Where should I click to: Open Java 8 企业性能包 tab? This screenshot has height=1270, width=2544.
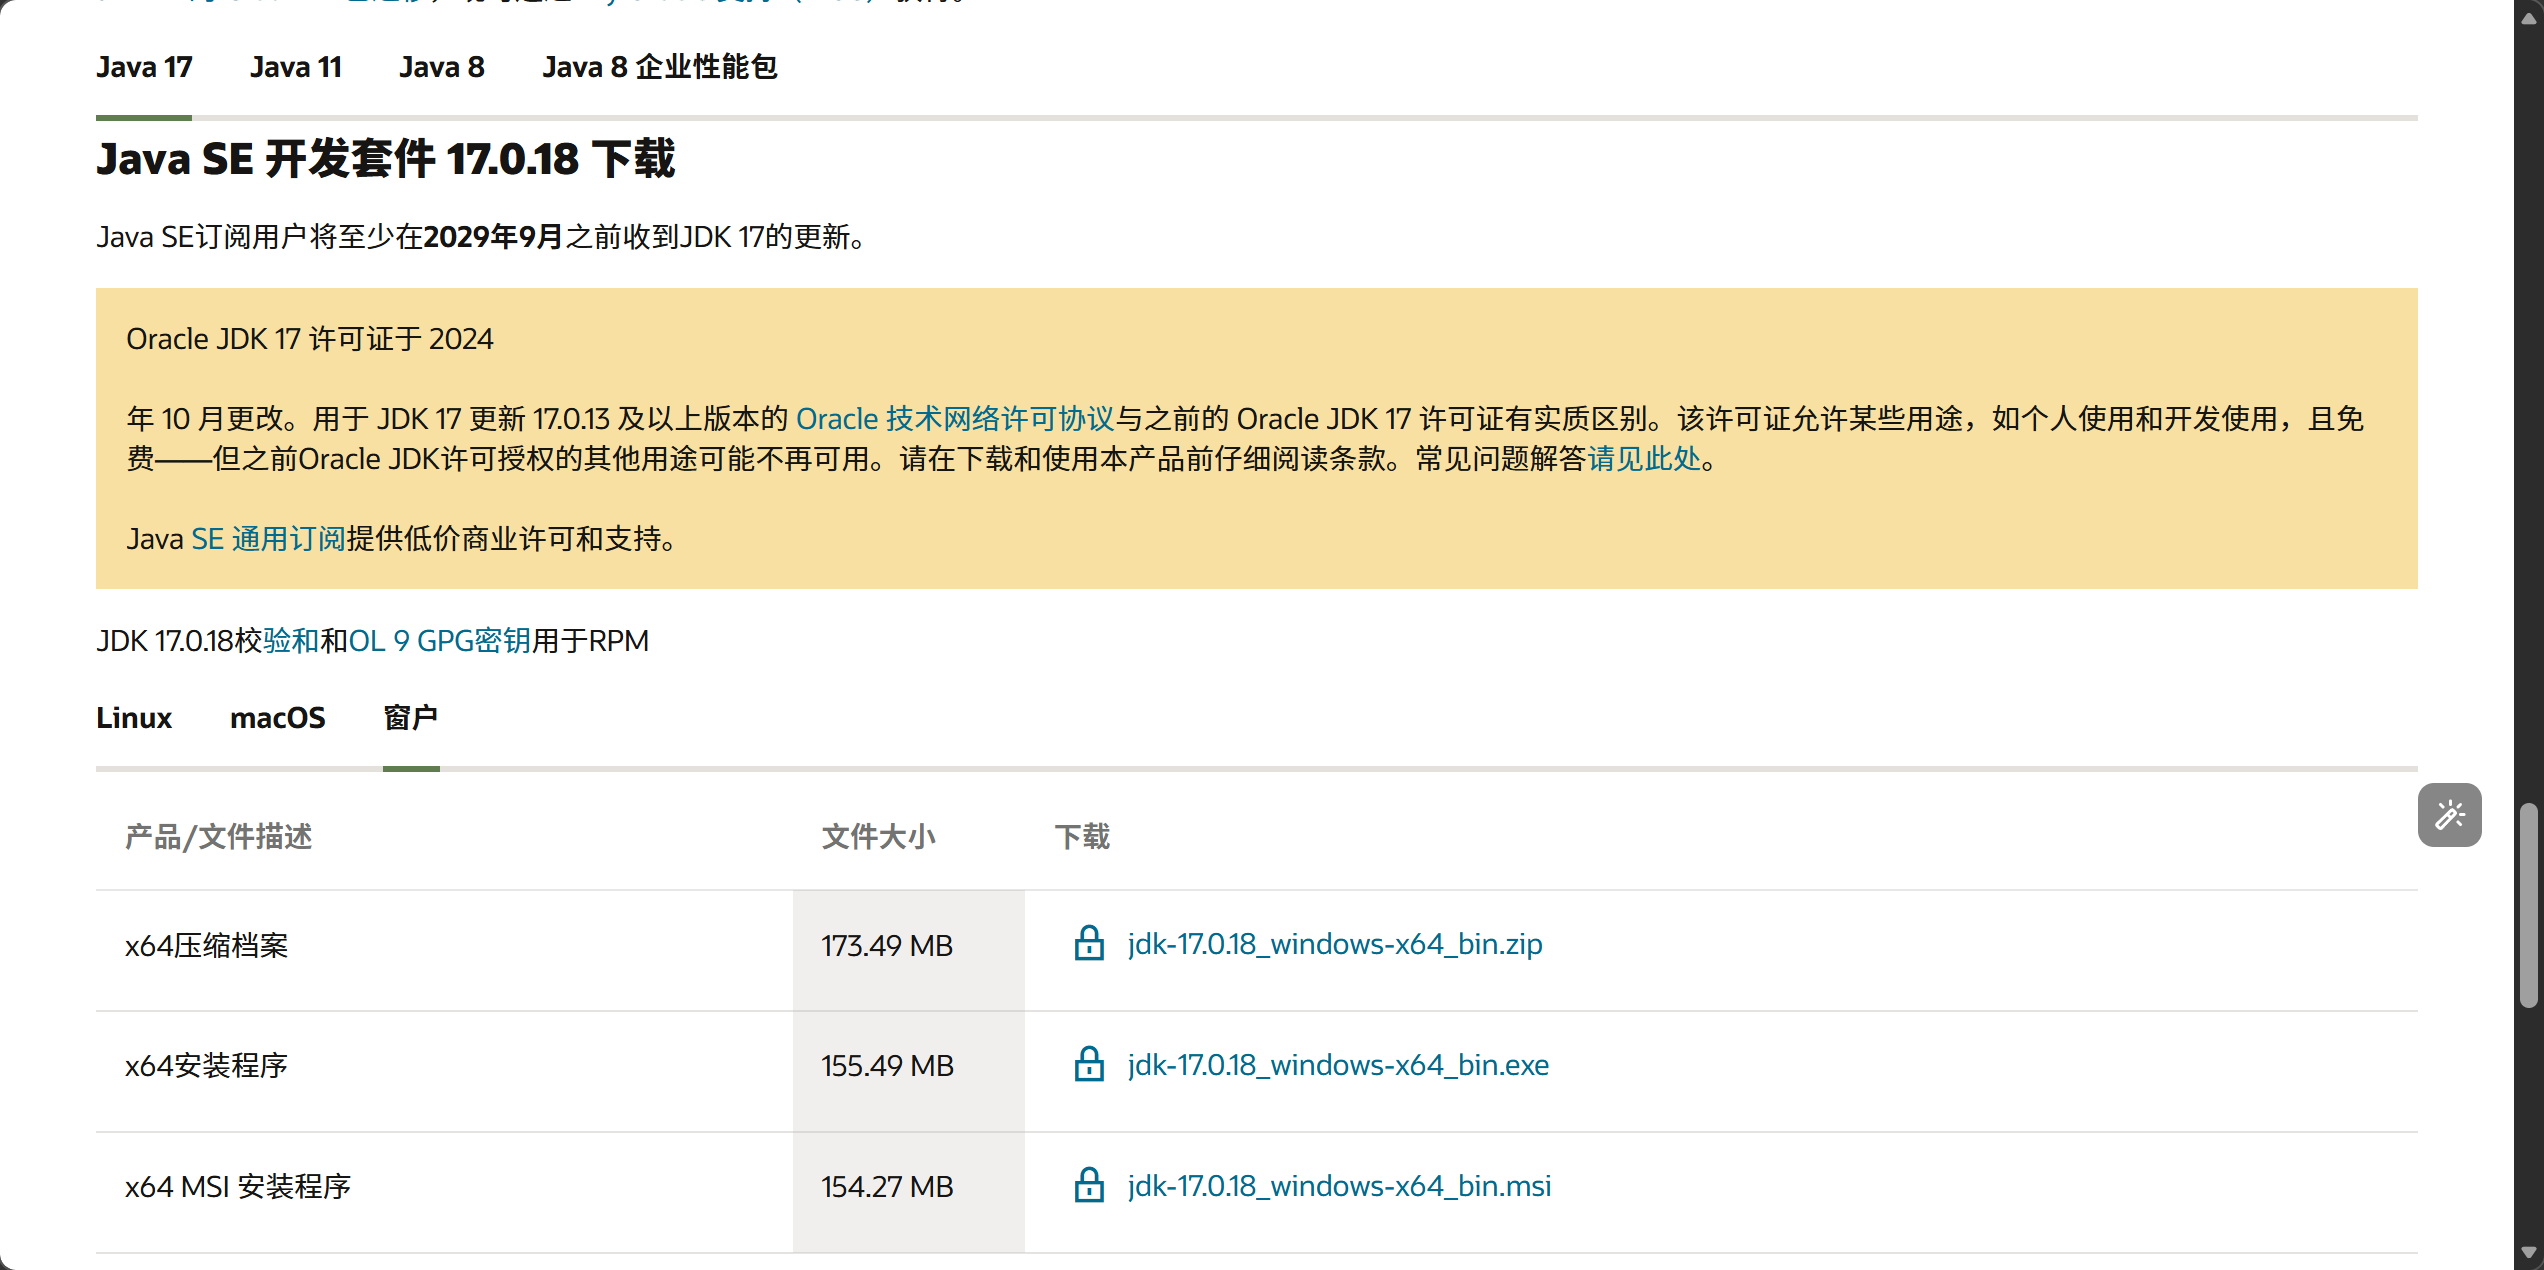659,67
